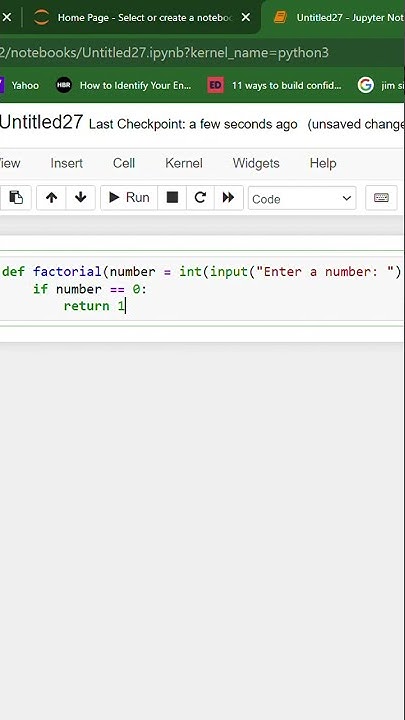Move selected cell up with the arrow
405x720 pixels.
pyautogui.click(x=51, y=198)
